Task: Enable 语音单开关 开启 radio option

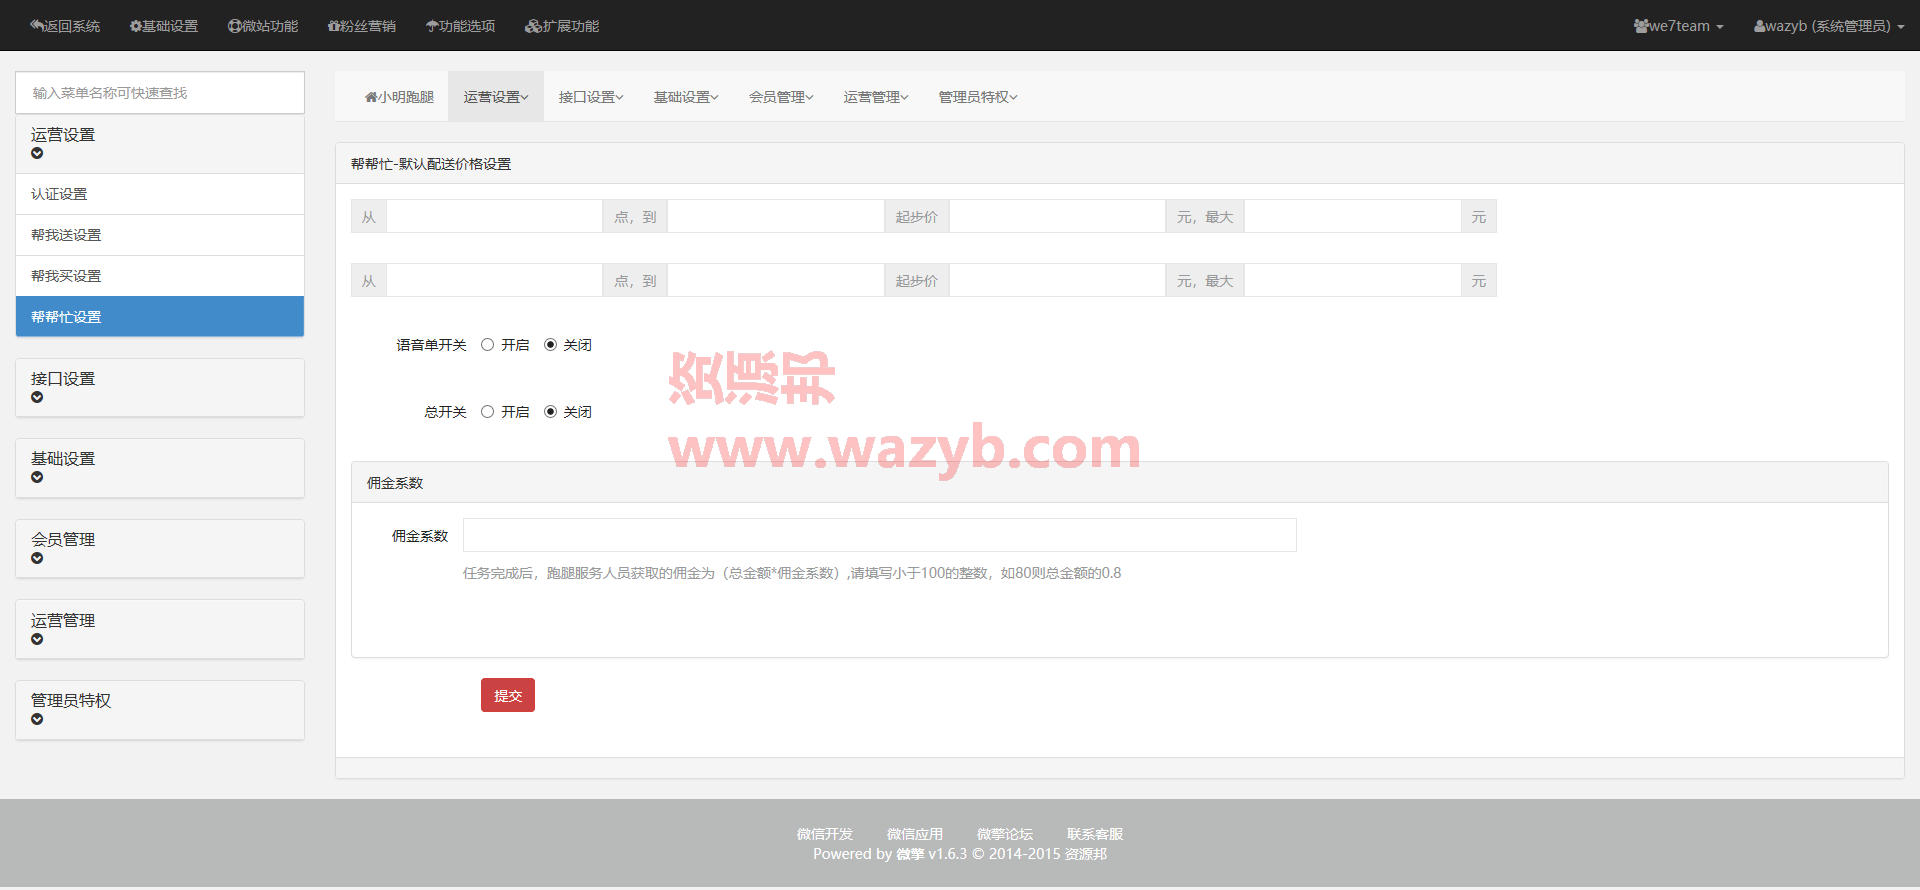Action: click(488, 344)
